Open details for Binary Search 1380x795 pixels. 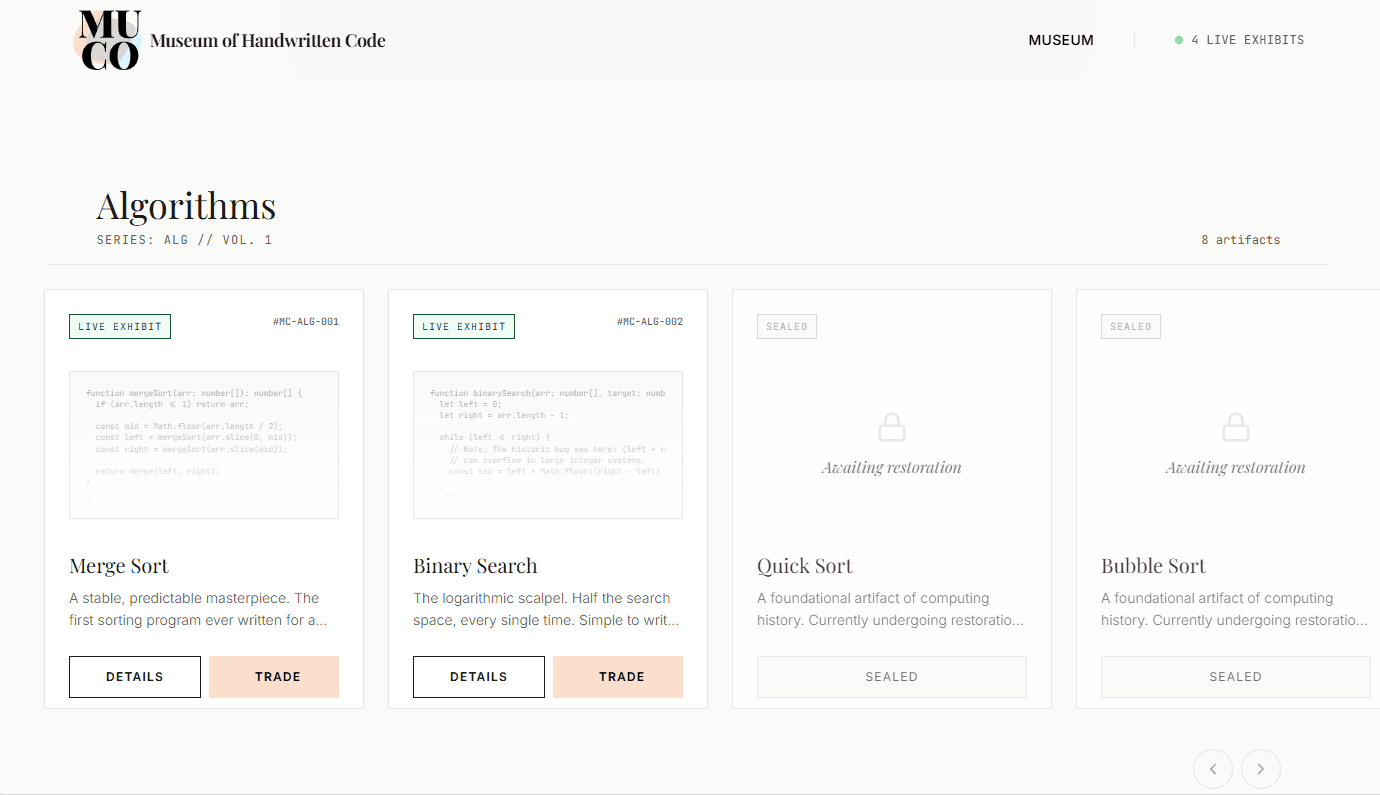click(478, 676)
